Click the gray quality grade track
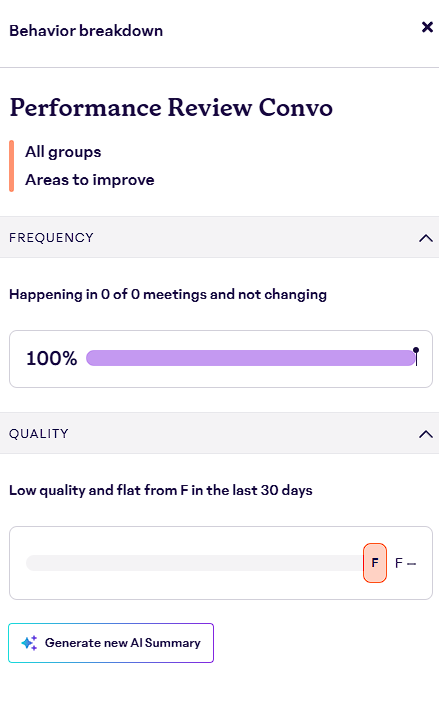 (x=194, y=563)
